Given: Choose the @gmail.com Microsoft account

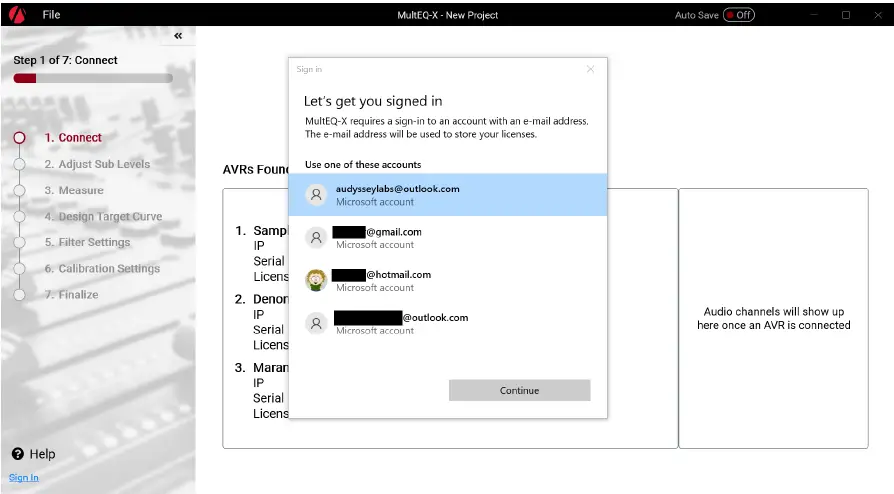Looking at the screenshot, I should (x=448, y=237).
